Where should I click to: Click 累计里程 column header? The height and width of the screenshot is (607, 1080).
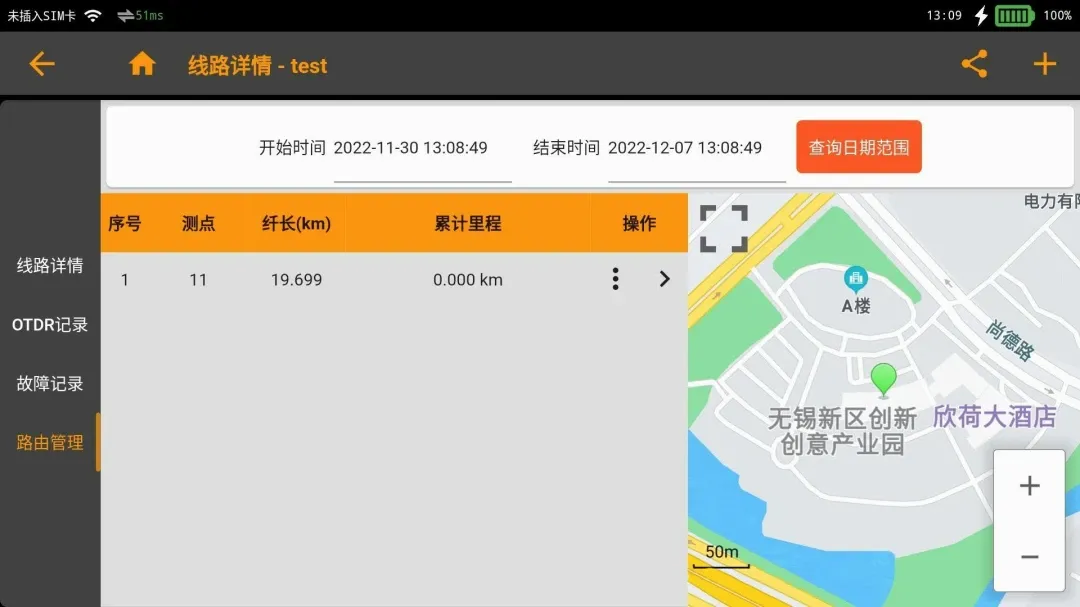(x=468, y=223)
